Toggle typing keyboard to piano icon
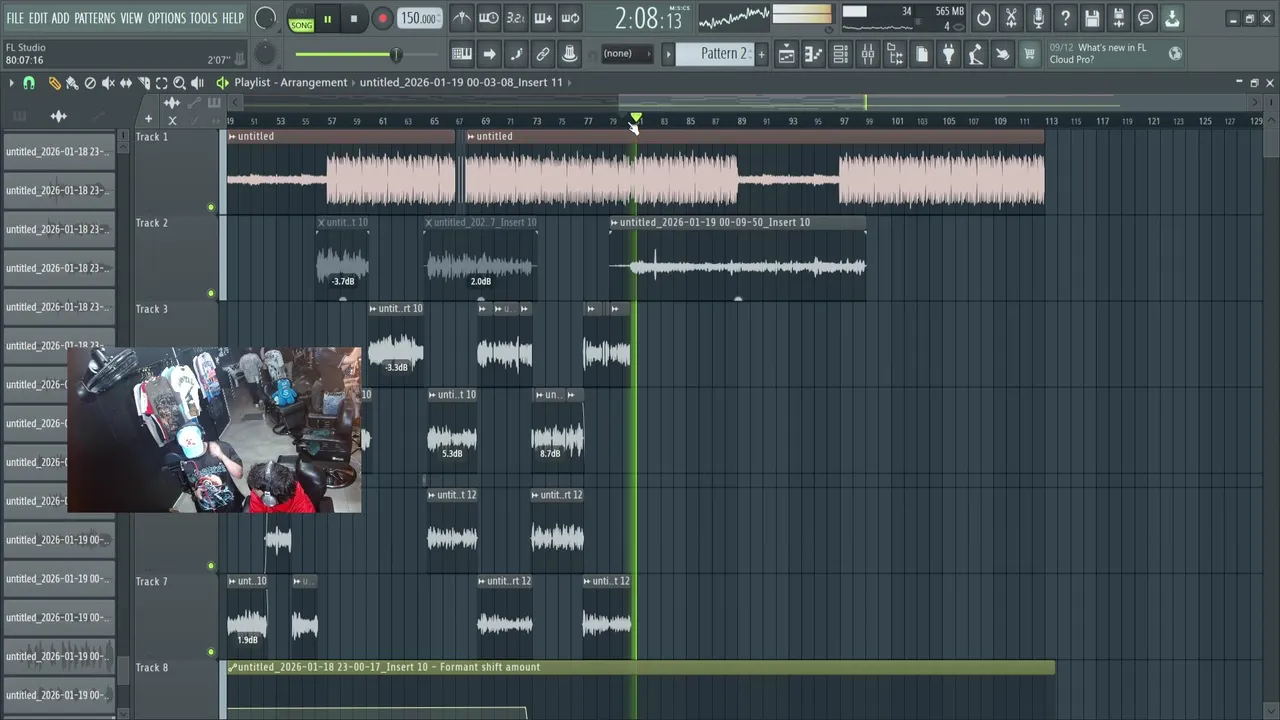Viewport: 1280px width, 720px height. 462,54
